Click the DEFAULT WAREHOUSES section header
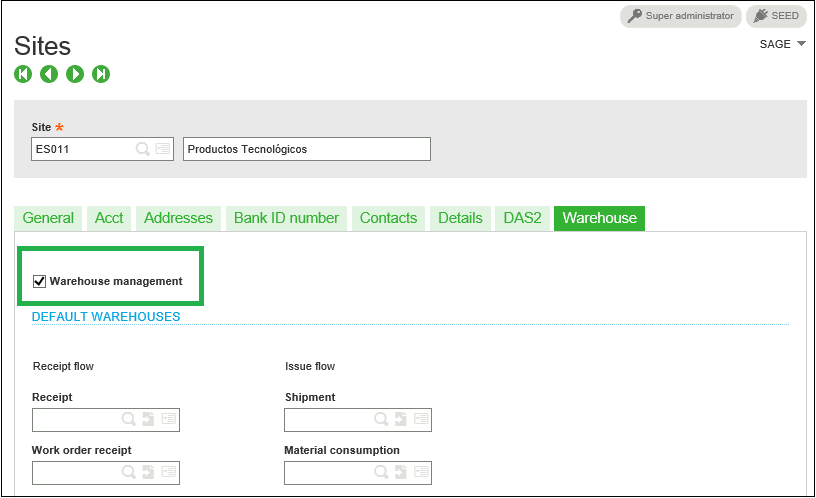The height and width of the screenshot is (498, 816). click(x=106, y=316)
